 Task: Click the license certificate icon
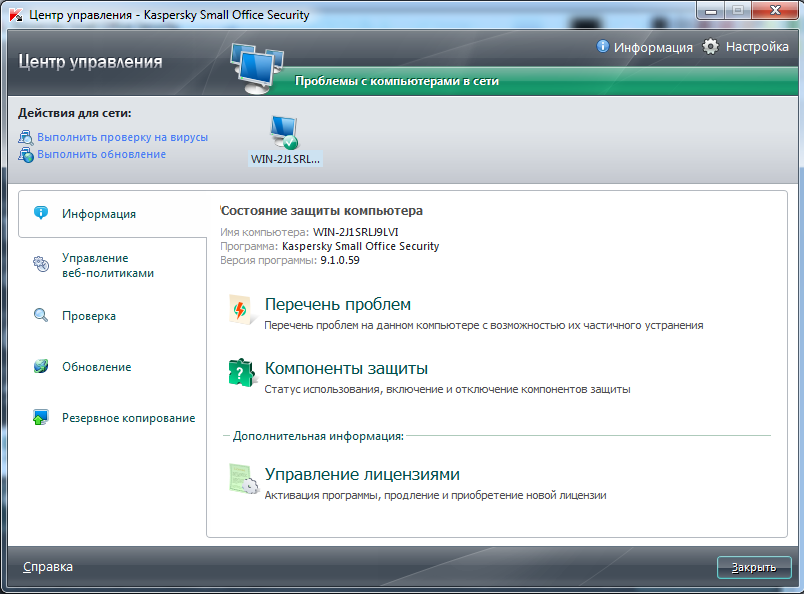tap(244, 479)
